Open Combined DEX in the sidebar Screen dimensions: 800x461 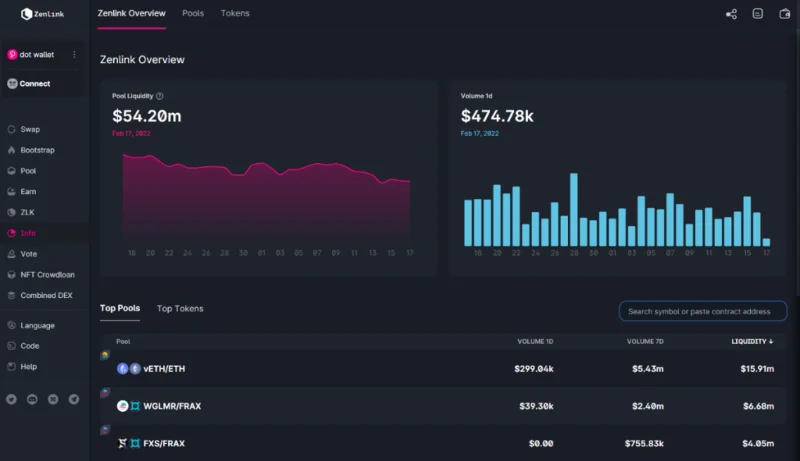[x=46, y=295]
